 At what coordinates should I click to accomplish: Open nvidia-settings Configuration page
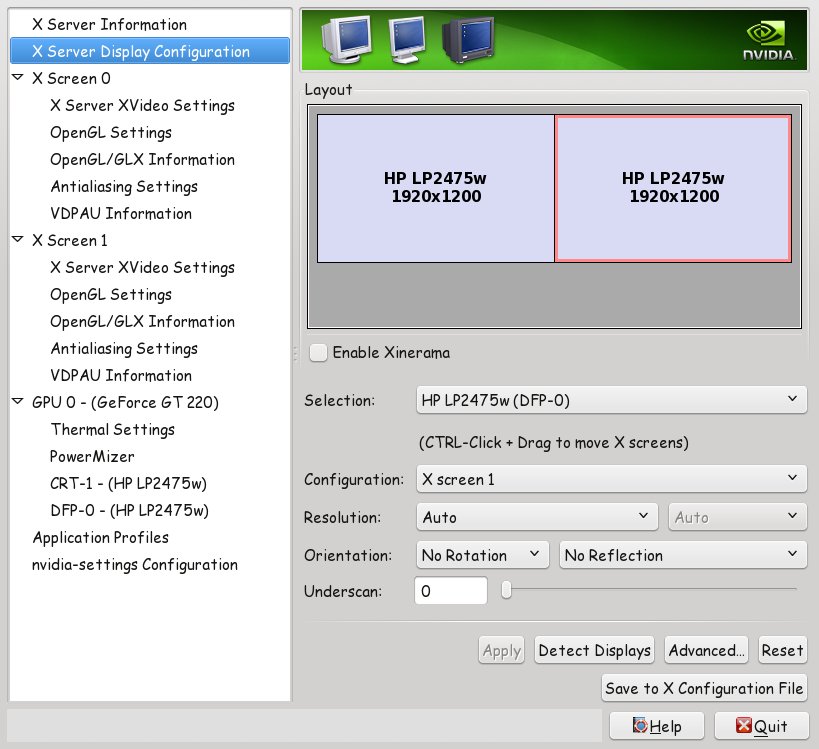[135, 564]
